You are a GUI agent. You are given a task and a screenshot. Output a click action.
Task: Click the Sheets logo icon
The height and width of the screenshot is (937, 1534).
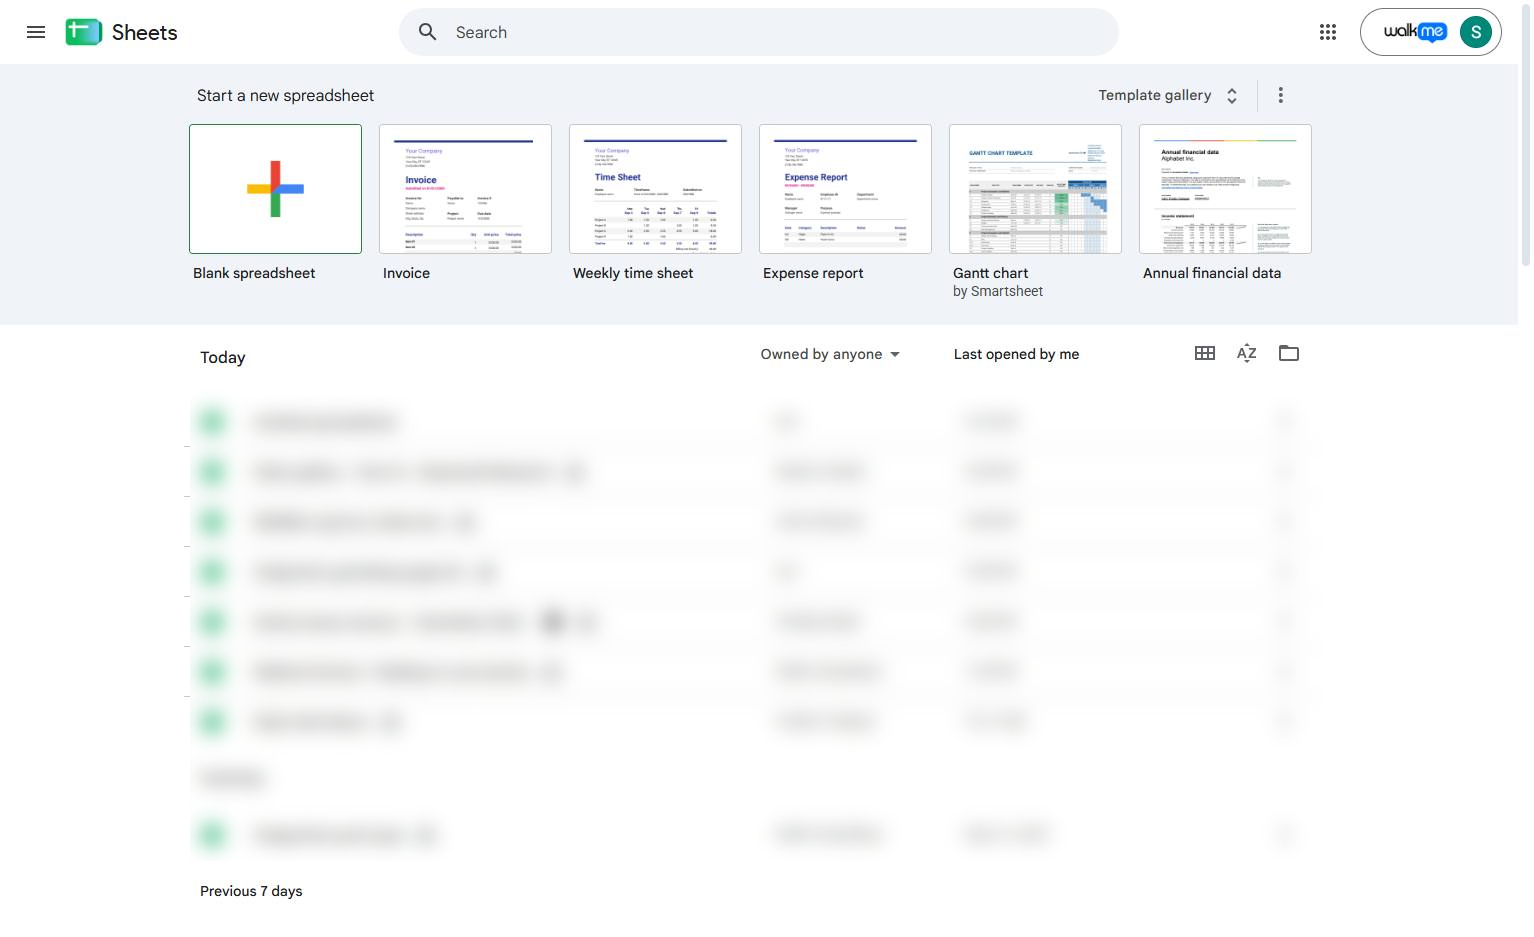click(x=84, y=32)
